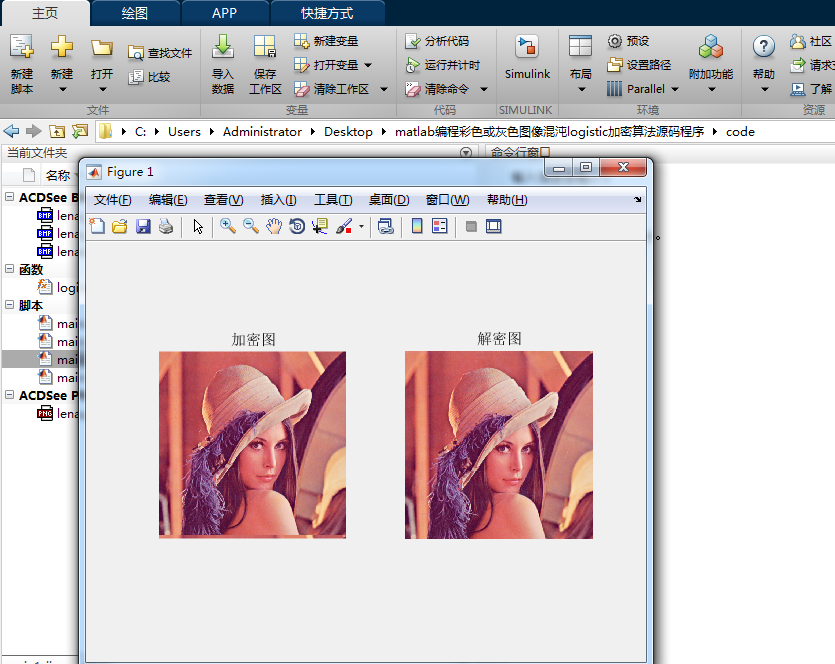Click Compare (比较) button
The width and height of the screenshot is (835, 664).
click(149, 77)
